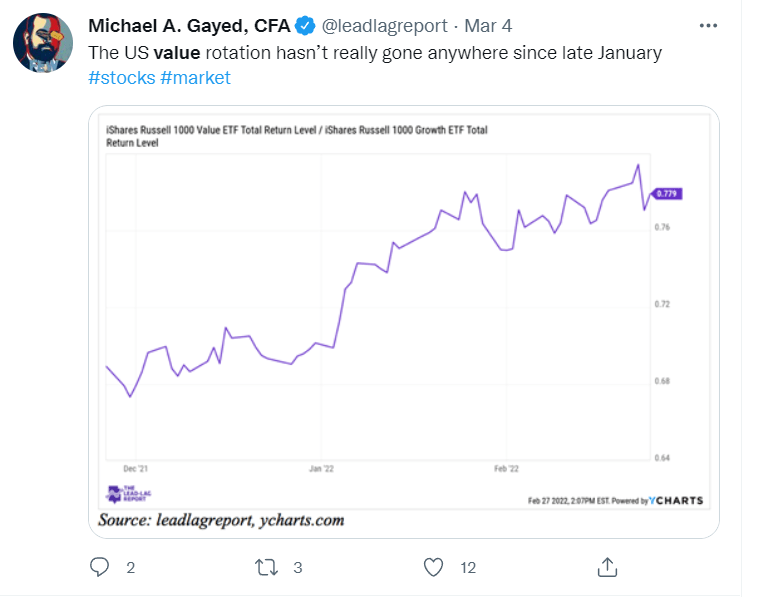The width and height of the screenshot is (758, 597).
Task: Click the purple 0.779 value label
Action: click(667, 194)
